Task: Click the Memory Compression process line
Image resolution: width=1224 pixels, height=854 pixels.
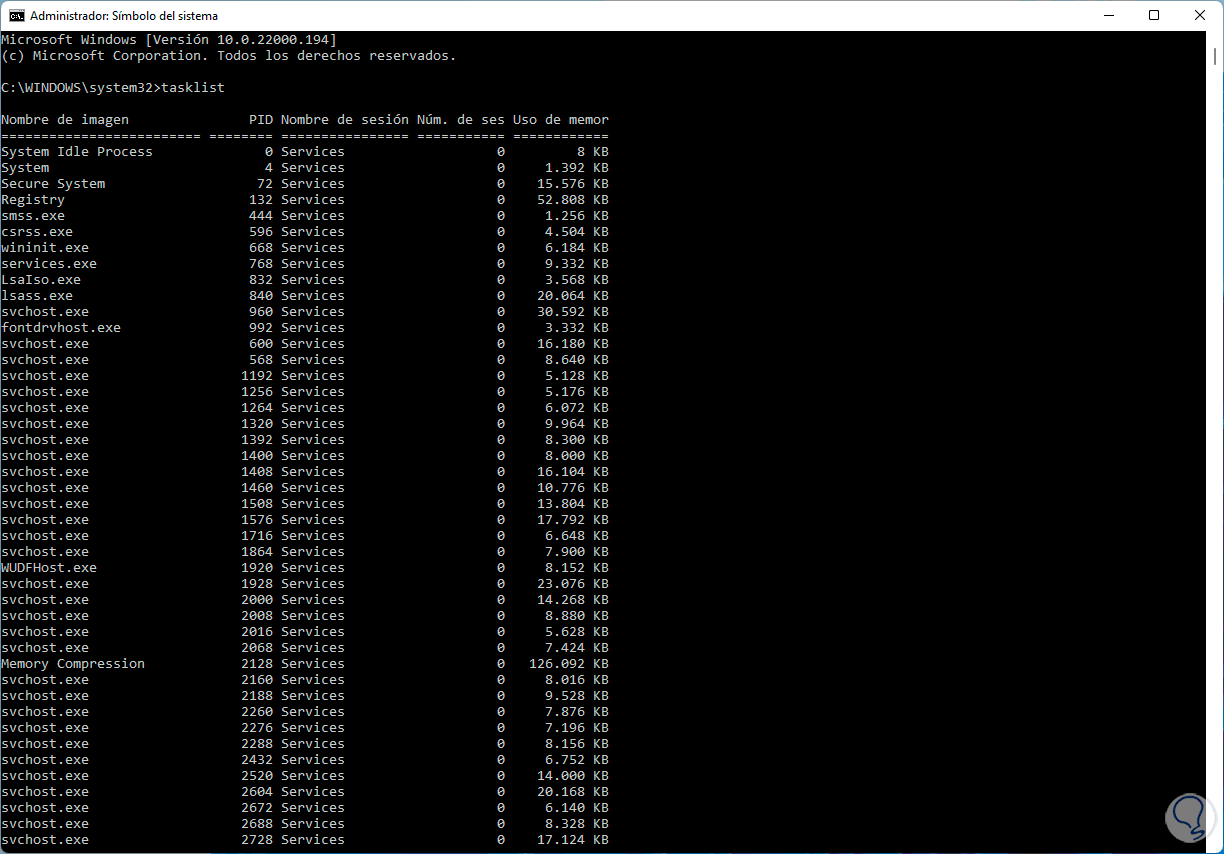Action: point(72,663)
